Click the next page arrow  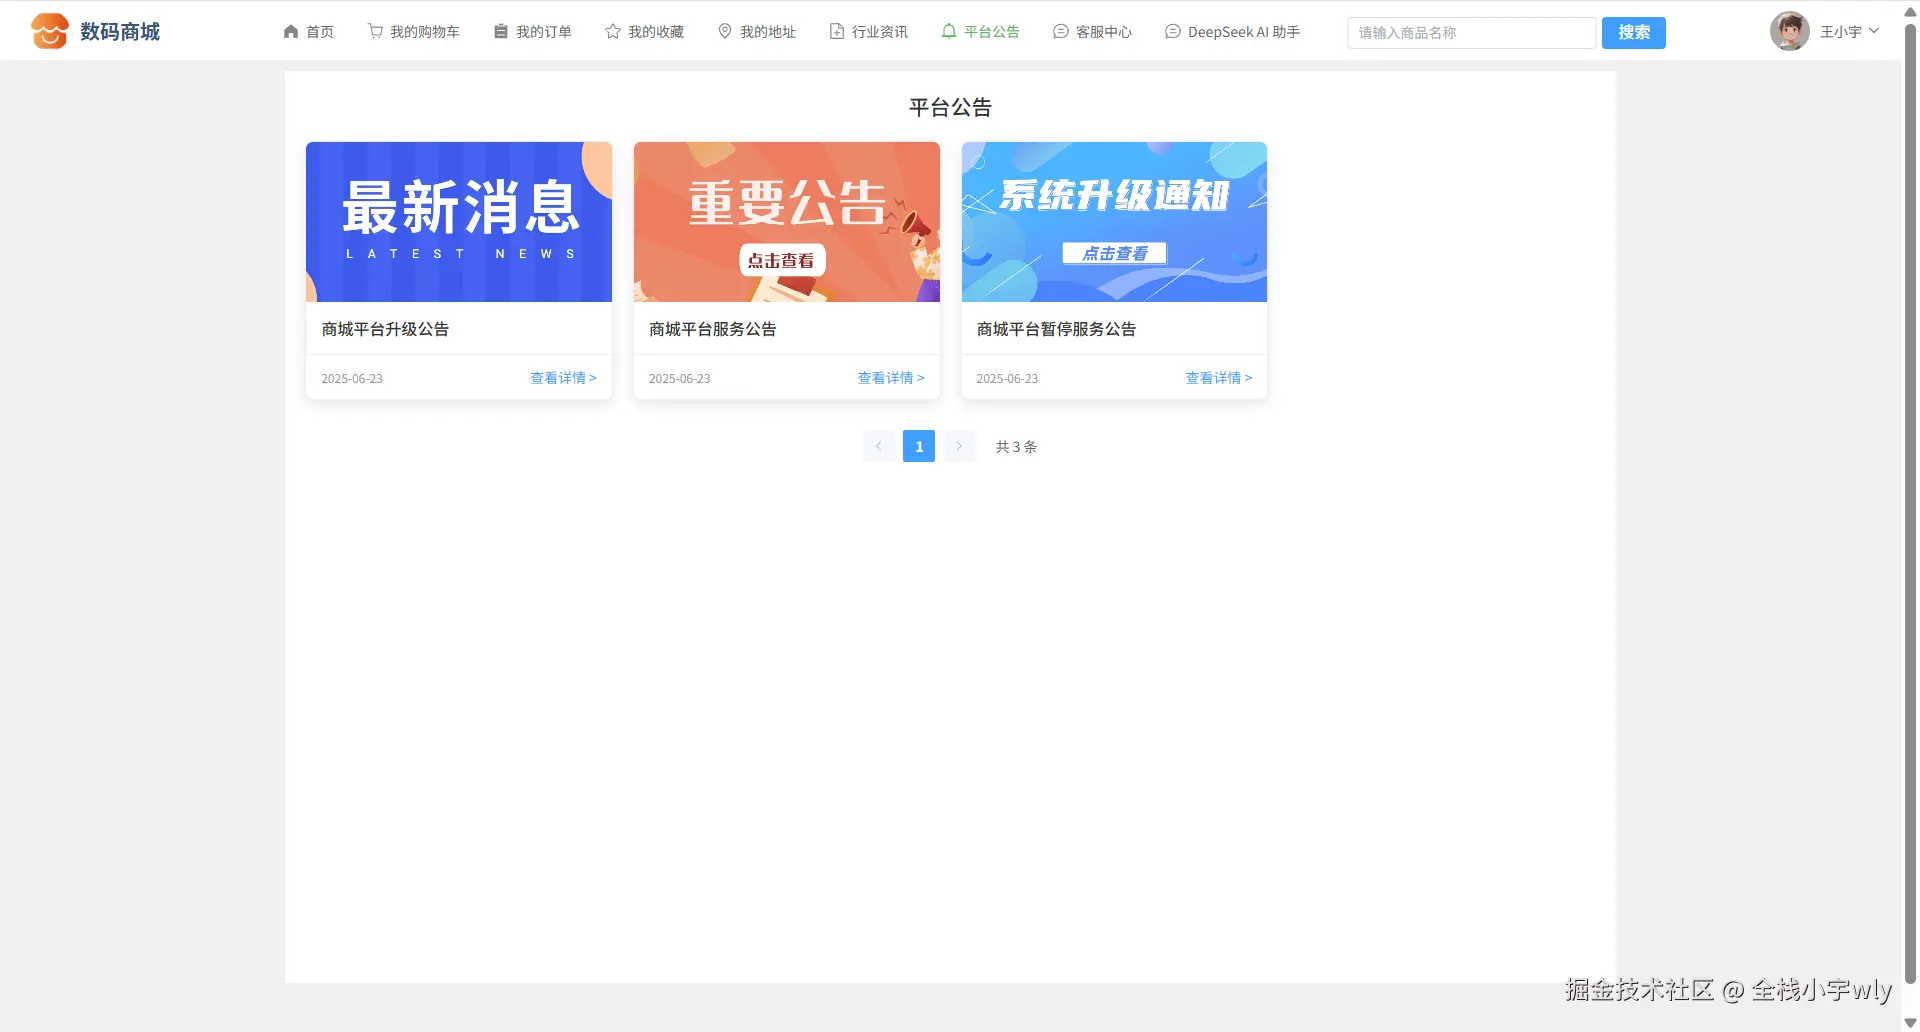[959, 446]
